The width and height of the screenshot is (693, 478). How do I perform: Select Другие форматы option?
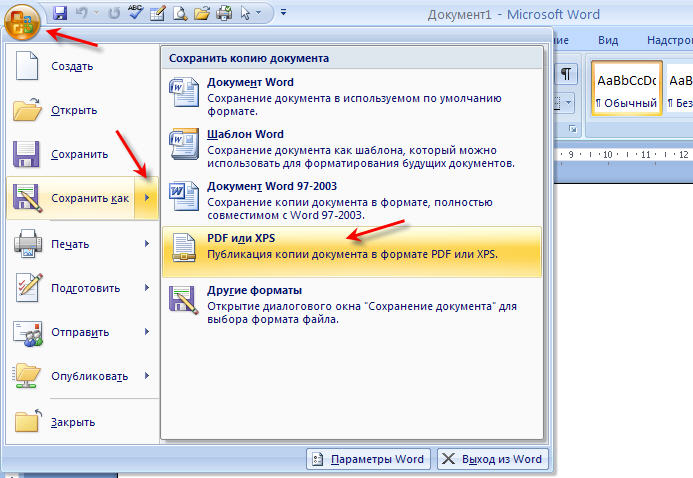click(x=352, y=304)
